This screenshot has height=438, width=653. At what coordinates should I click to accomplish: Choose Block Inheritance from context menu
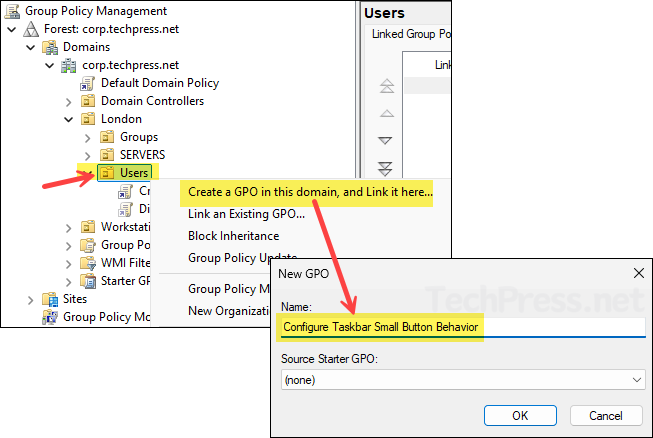coord(233,236)
